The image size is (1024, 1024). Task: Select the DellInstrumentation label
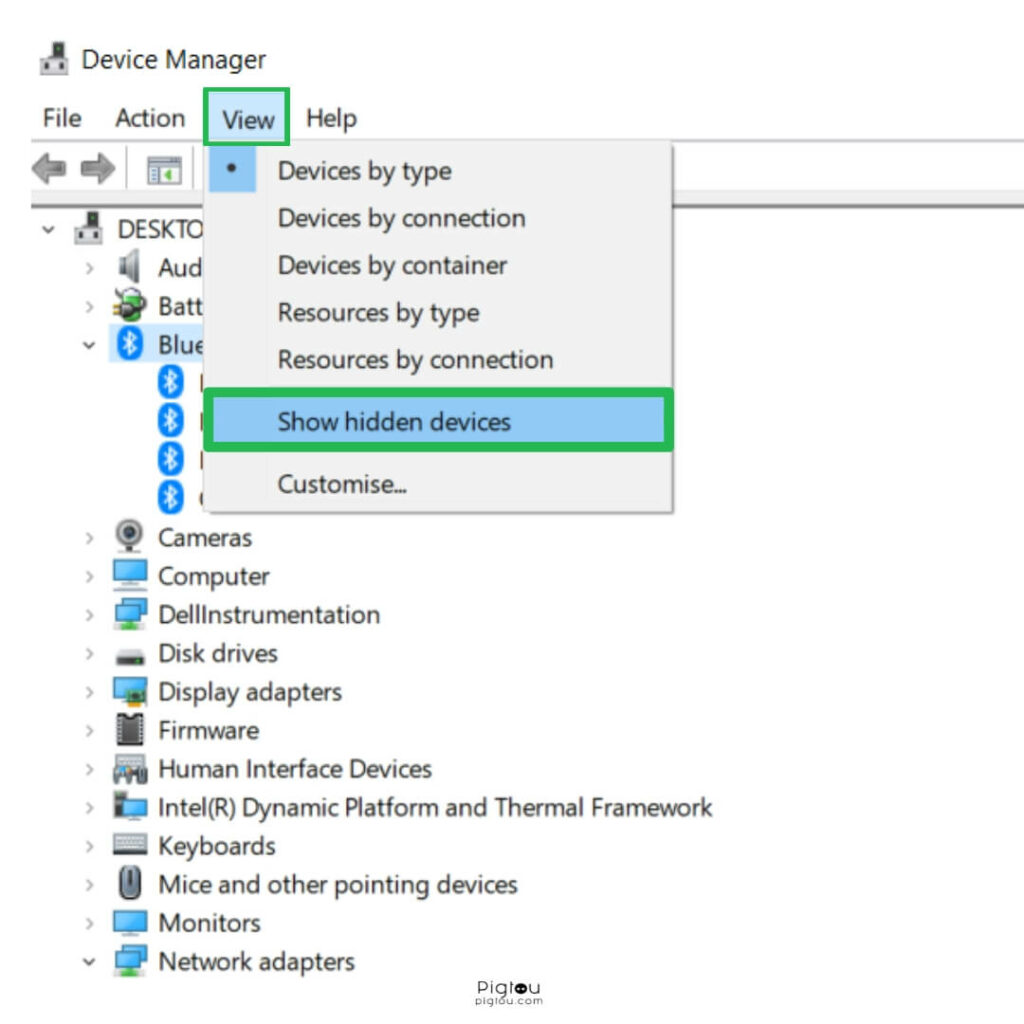(x=269, y=615)
